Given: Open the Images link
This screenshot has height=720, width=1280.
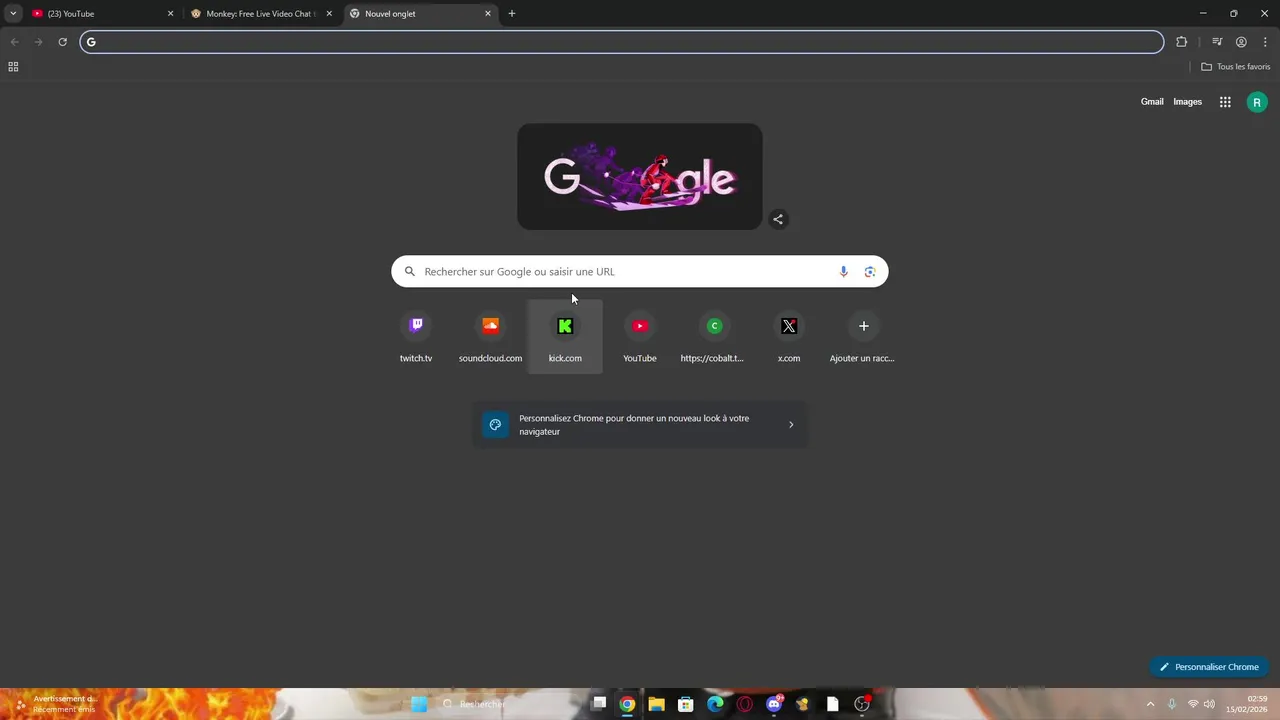Looking at the screenshot, I should tap(1187, 102).
